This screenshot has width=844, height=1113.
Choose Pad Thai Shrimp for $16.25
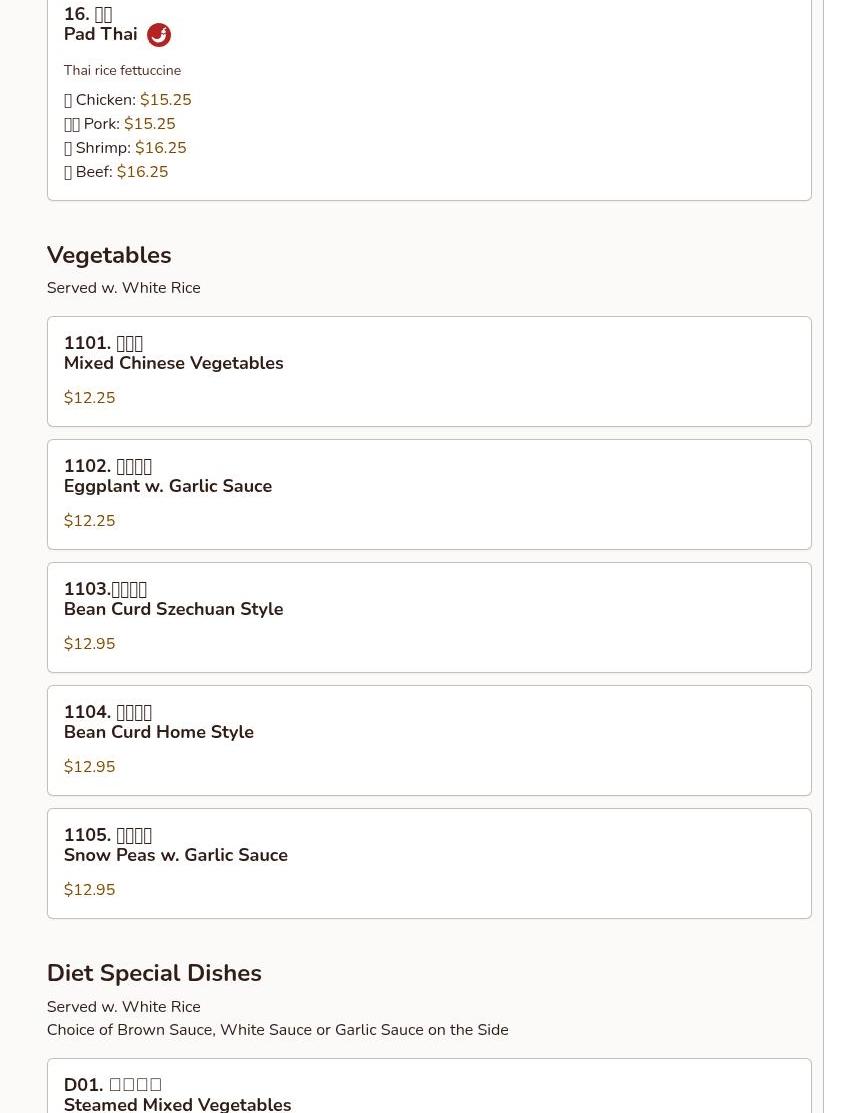pos(125,148)
